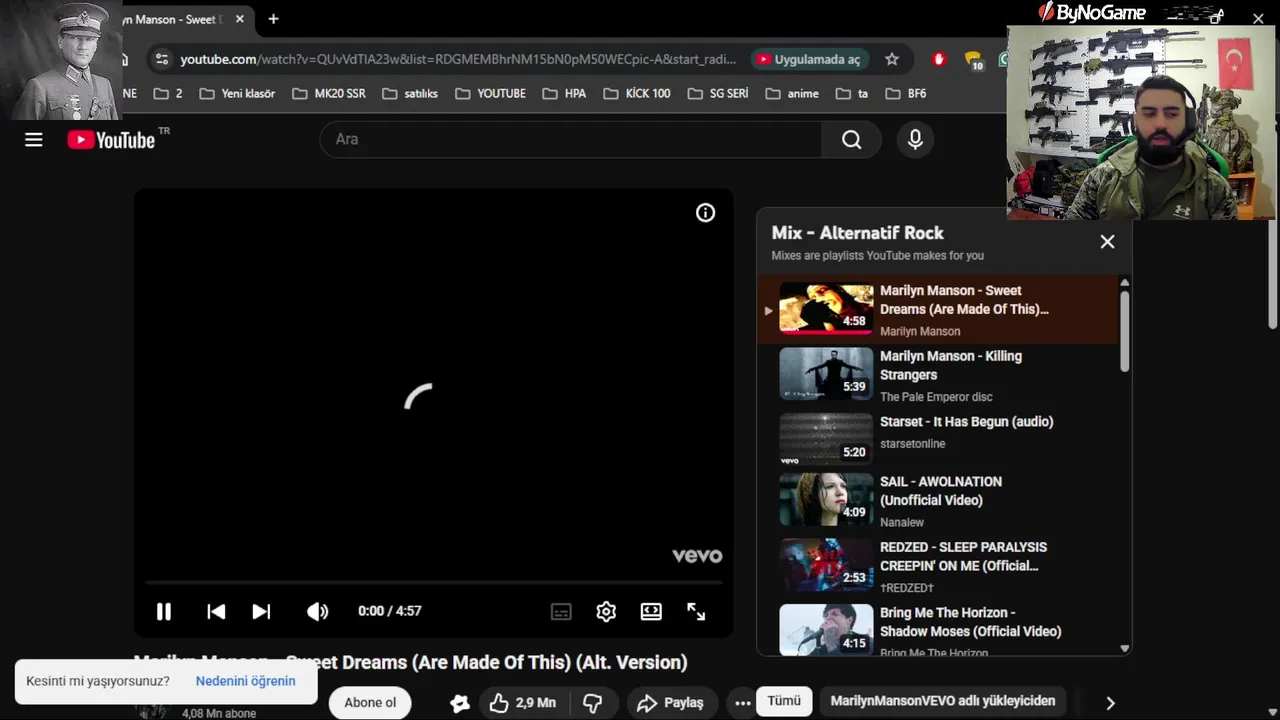The image size is (1280, 720).
Task: Click the magnifier search button
Action: click(x=851, y=140)
